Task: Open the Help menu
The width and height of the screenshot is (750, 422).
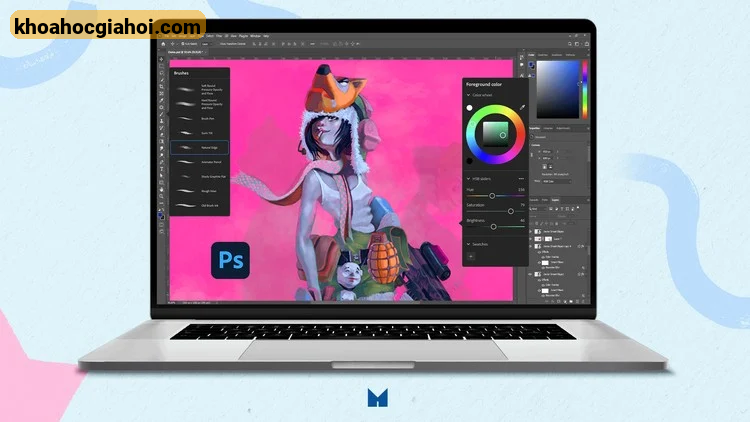Action: click(x=266, y=36)
